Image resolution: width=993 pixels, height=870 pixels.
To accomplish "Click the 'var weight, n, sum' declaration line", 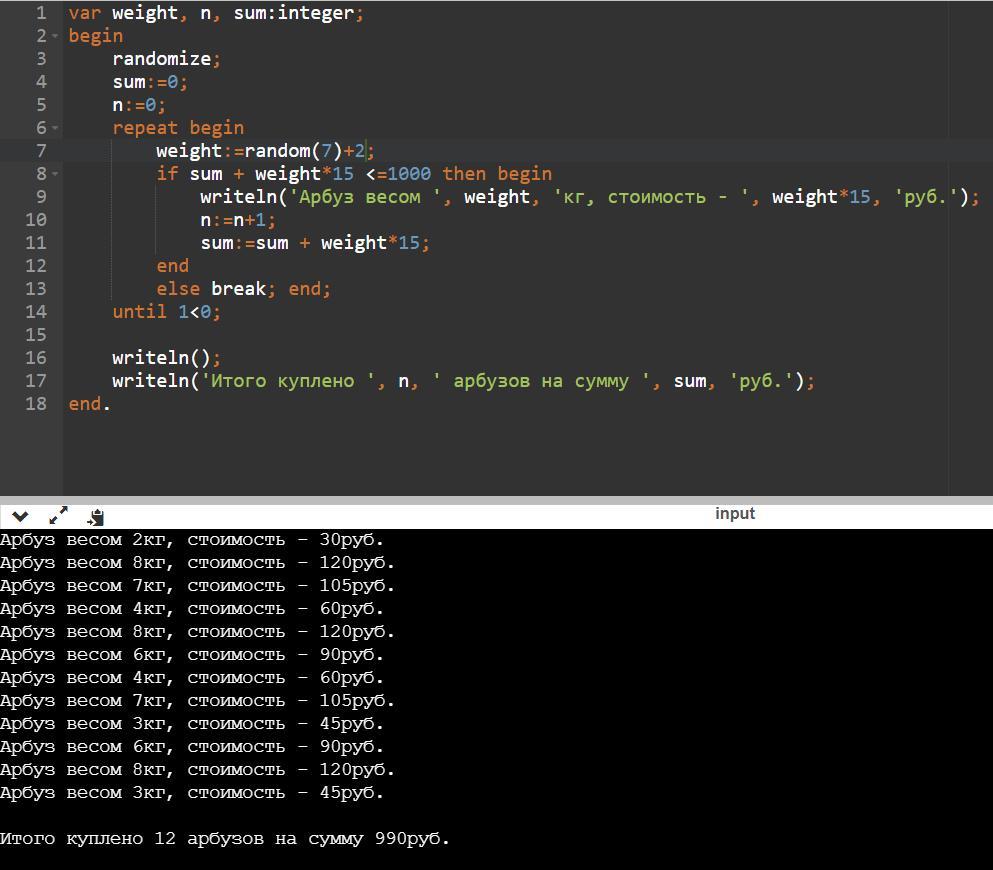I will pos(215,14).
